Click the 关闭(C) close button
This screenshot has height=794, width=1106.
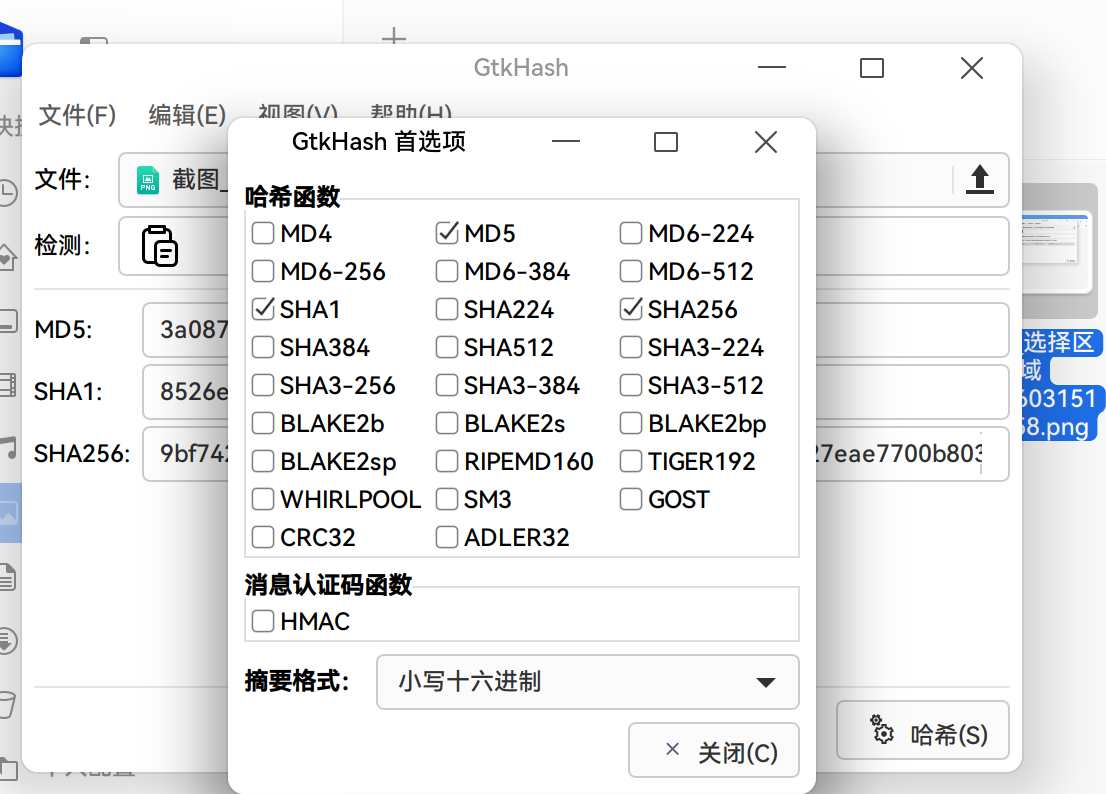pyautogui.click(x=713, y=749)
